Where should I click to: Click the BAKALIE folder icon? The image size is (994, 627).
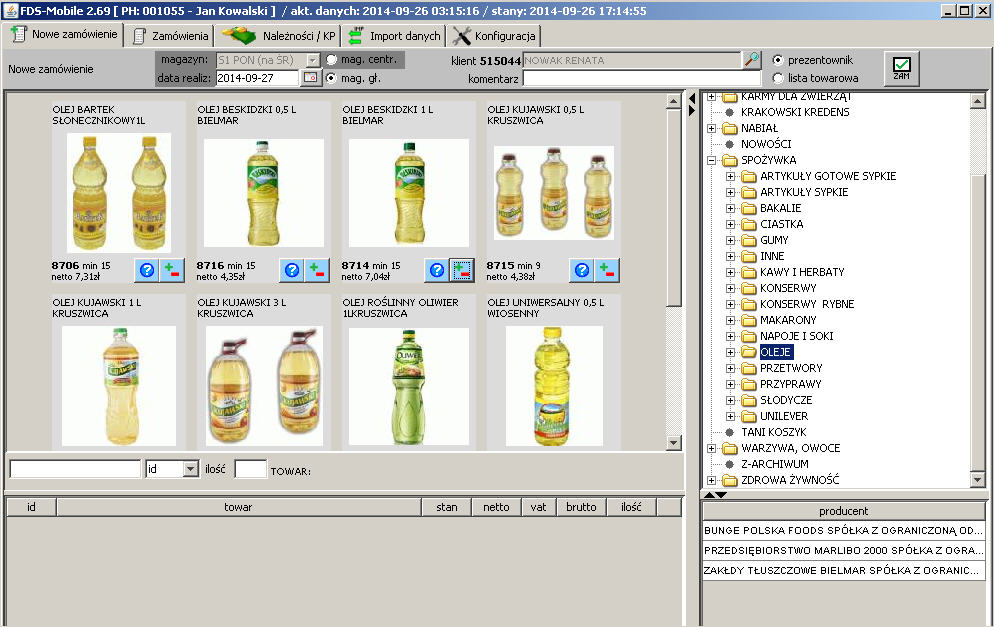pyautogui.click(x=749, y=208)
